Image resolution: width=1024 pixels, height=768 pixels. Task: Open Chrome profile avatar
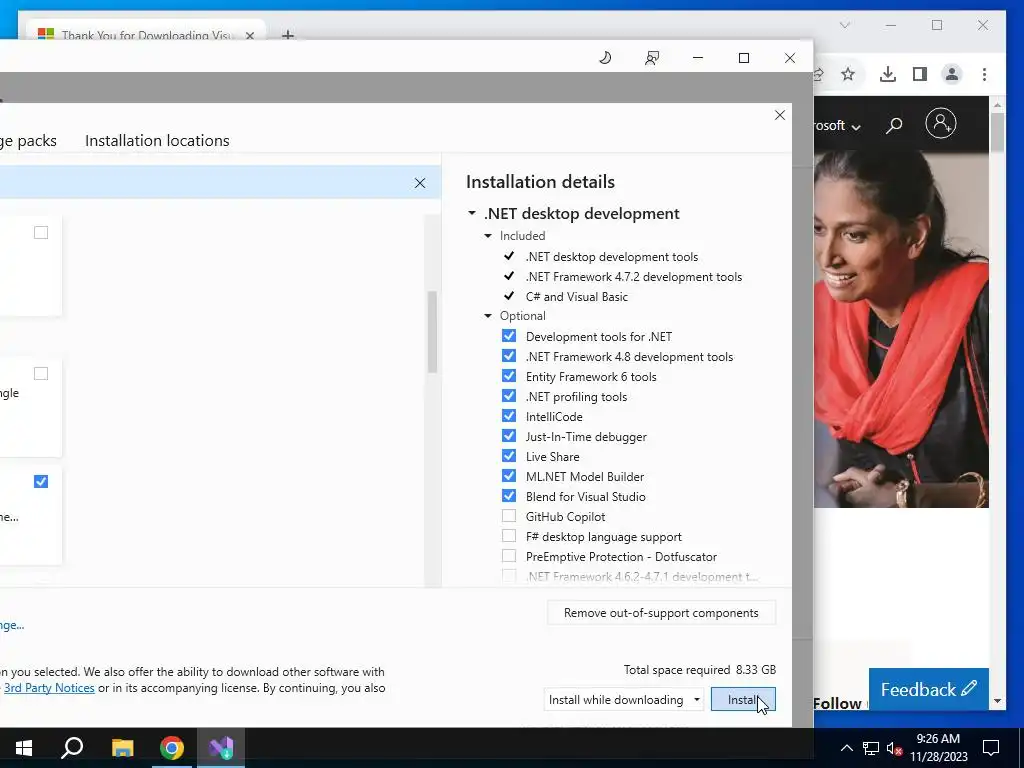pos(952,74)
